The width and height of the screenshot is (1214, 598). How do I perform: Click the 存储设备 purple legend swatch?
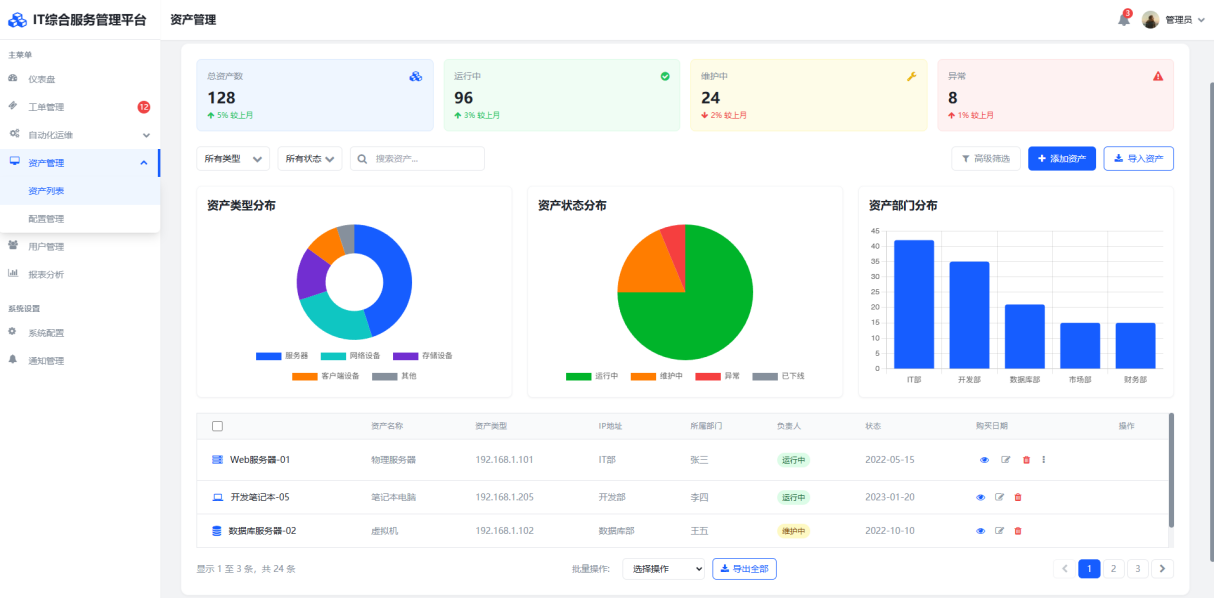(x=405, y=356)
